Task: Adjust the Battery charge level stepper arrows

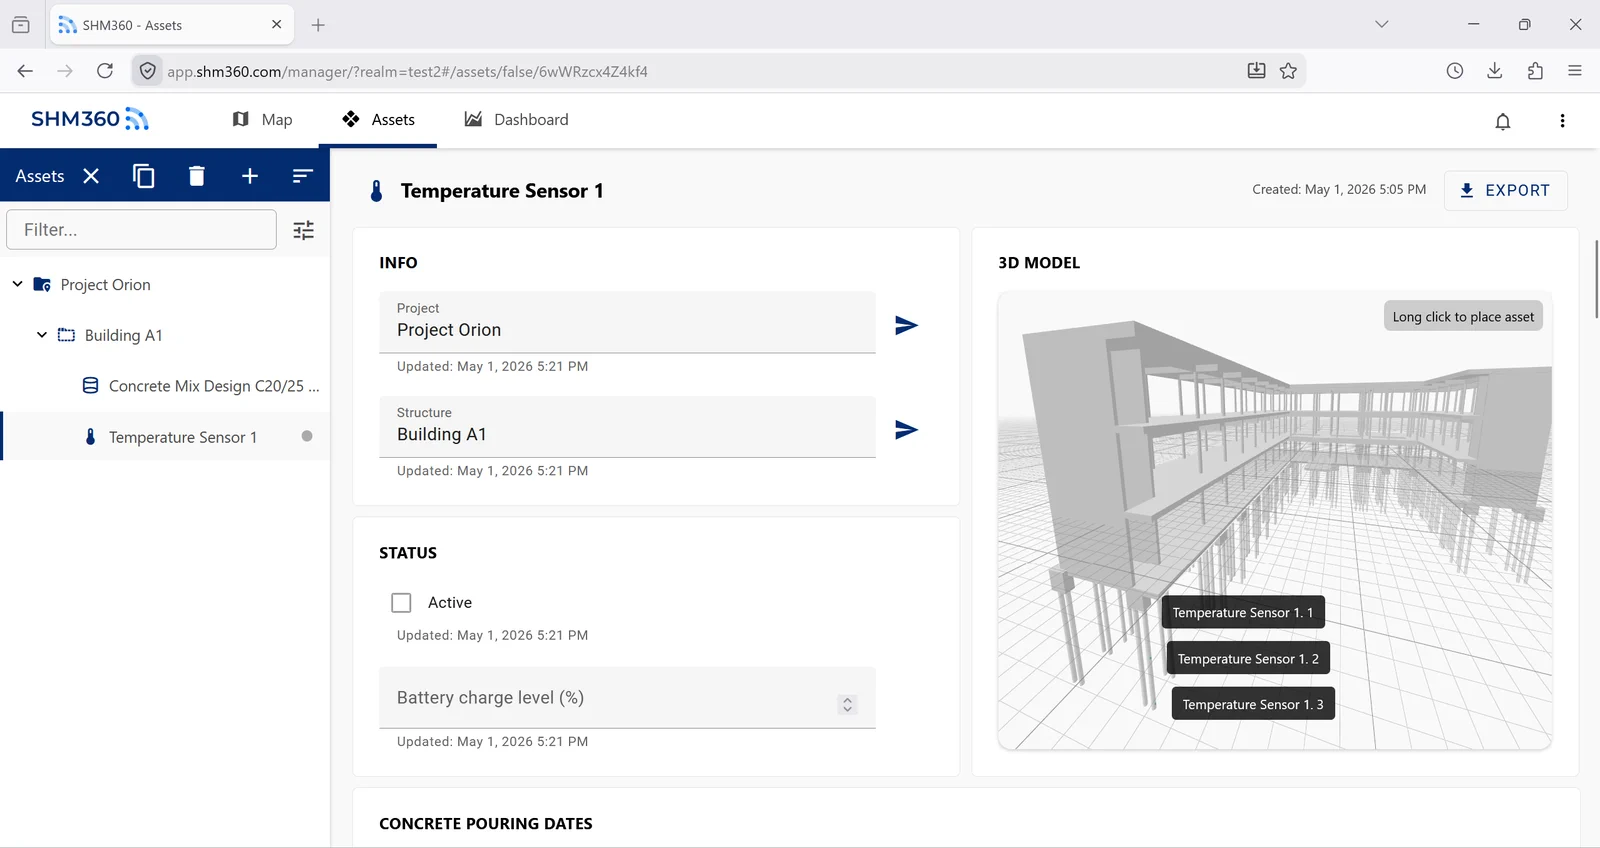Action: click(x=847, y=704)
